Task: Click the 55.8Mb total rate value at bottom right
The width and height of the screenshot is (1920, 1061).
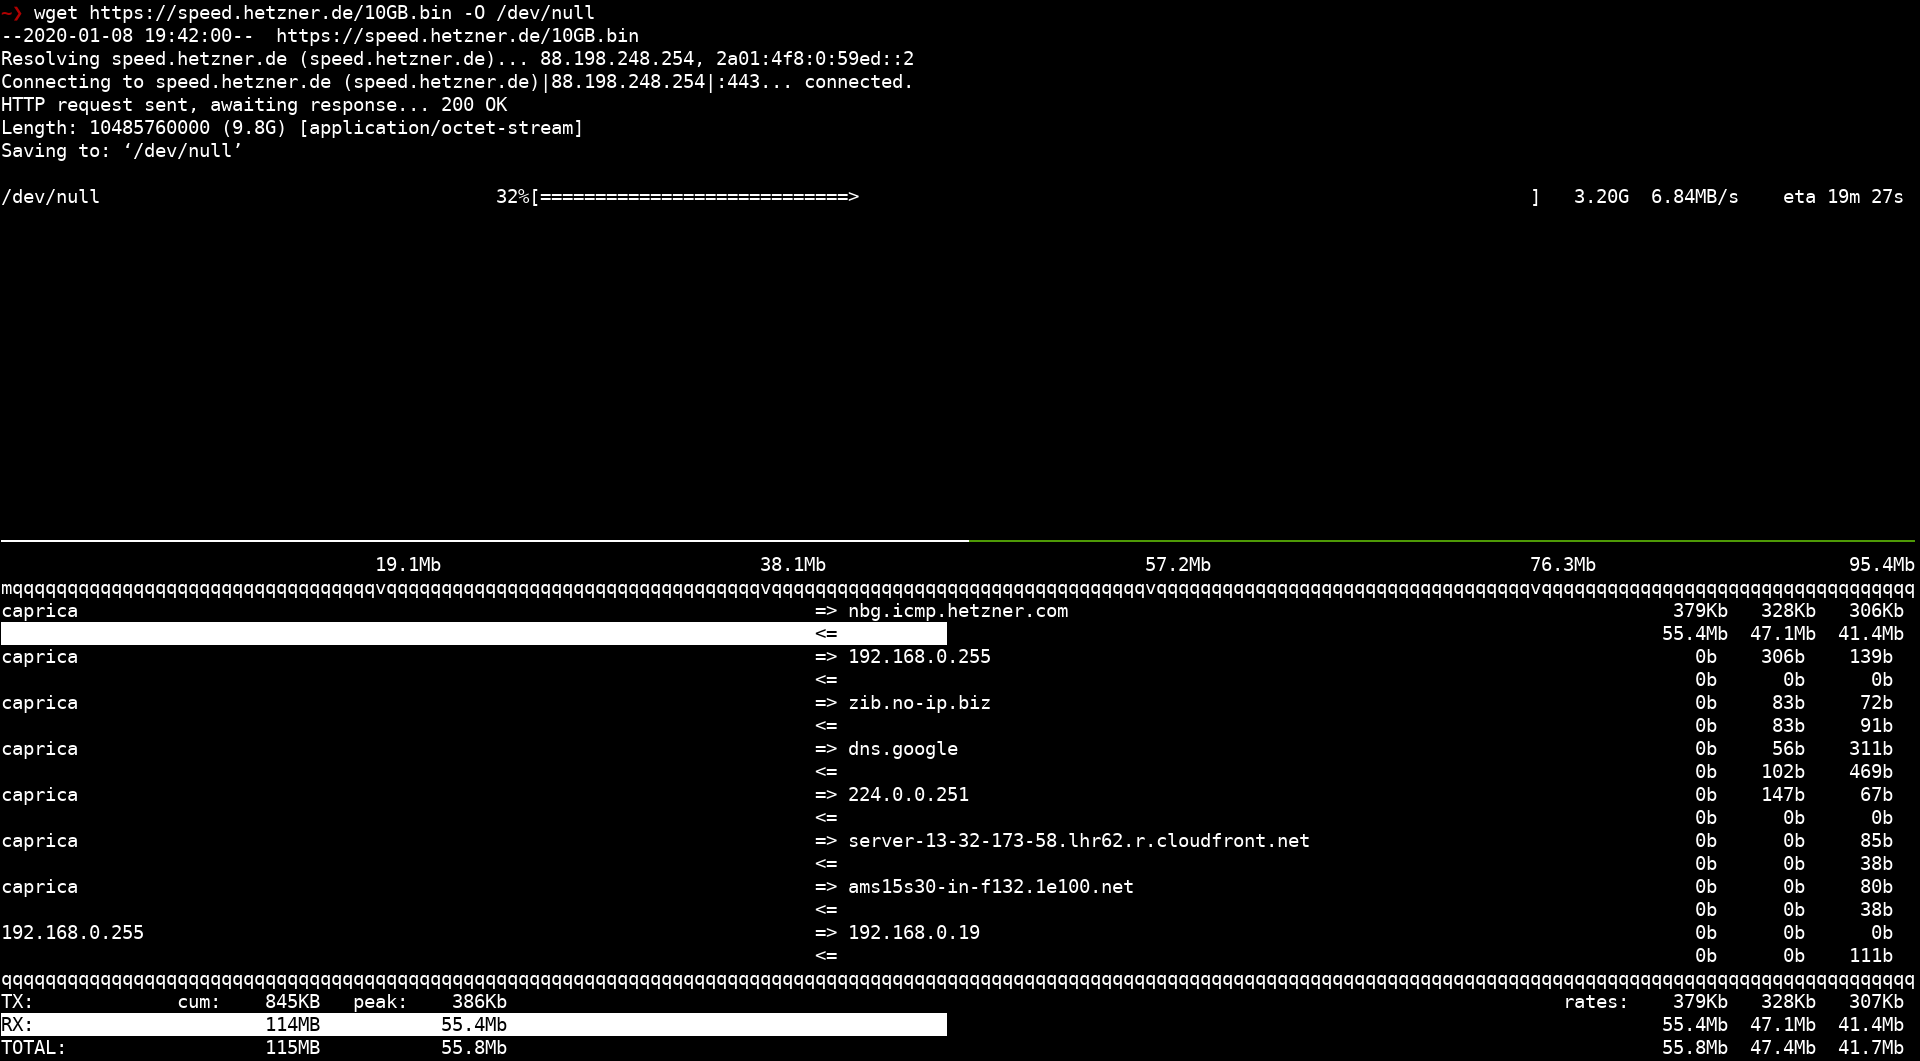Action: [1695, 1048]
